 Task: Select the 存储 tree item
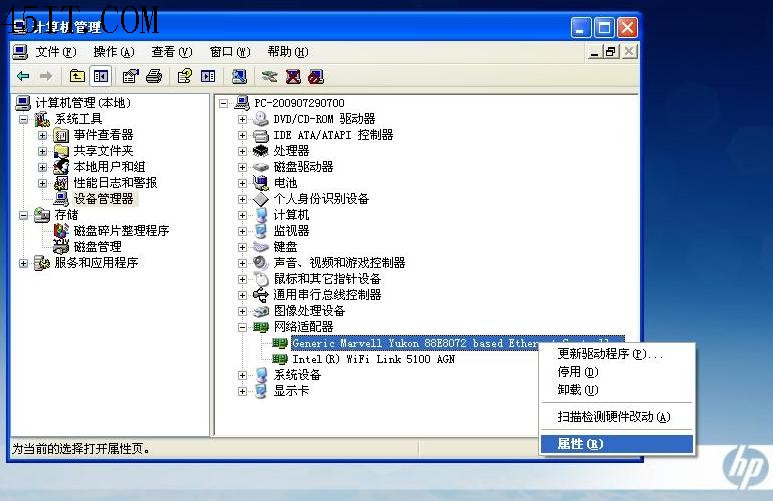click(66, 215)
